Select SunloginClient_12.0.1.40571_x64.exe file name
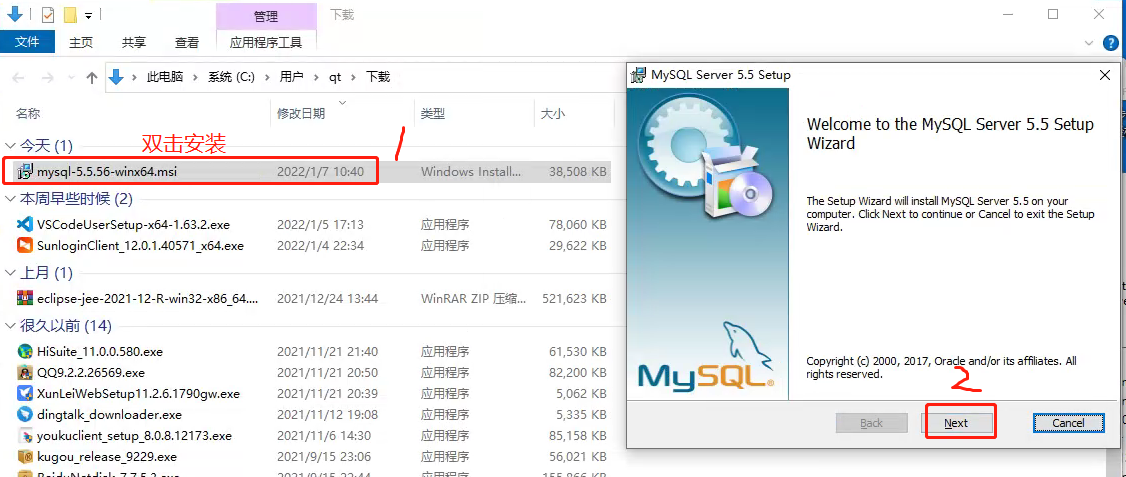 point(141,246)
